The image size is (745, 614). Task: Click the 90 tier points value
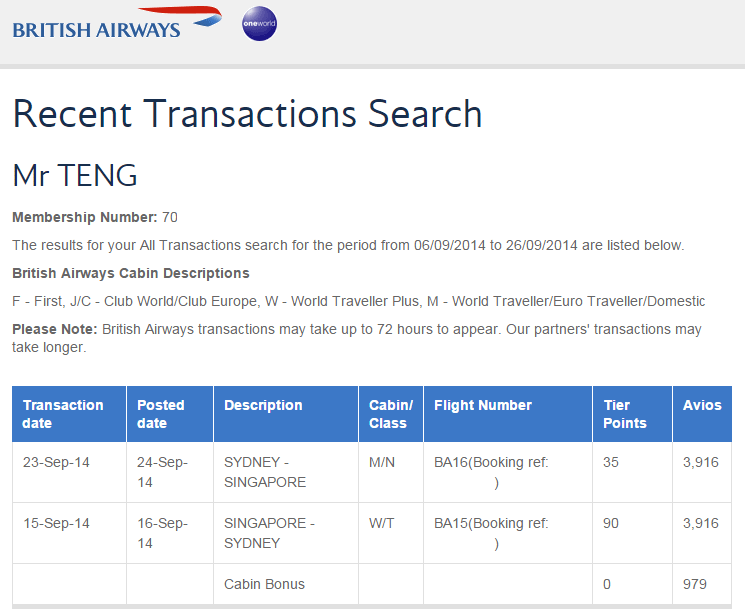611,523
